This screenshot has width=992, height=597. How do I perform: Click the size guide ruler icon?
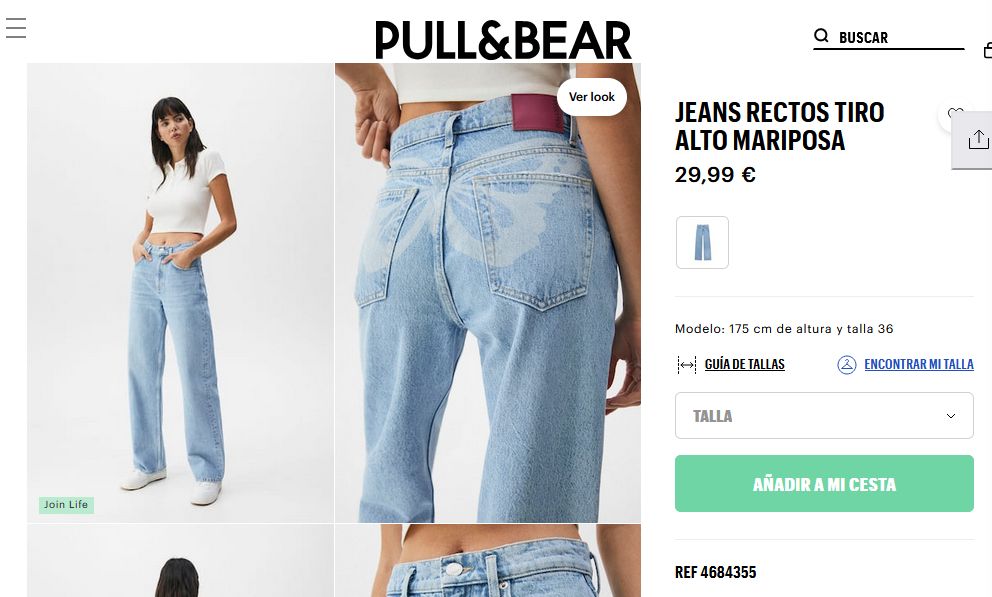[x=686, y=364]
